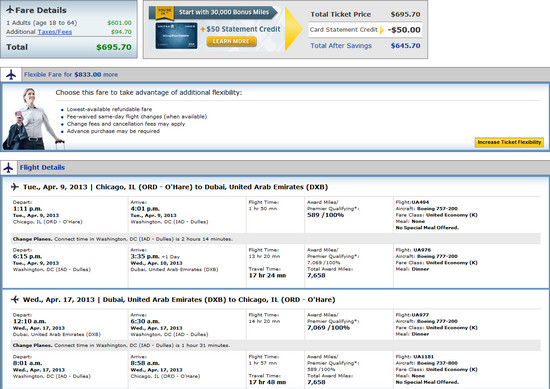Click Increase Ticket Flexibility button
This screenshot has height=389, width=550.
[509, 142]
